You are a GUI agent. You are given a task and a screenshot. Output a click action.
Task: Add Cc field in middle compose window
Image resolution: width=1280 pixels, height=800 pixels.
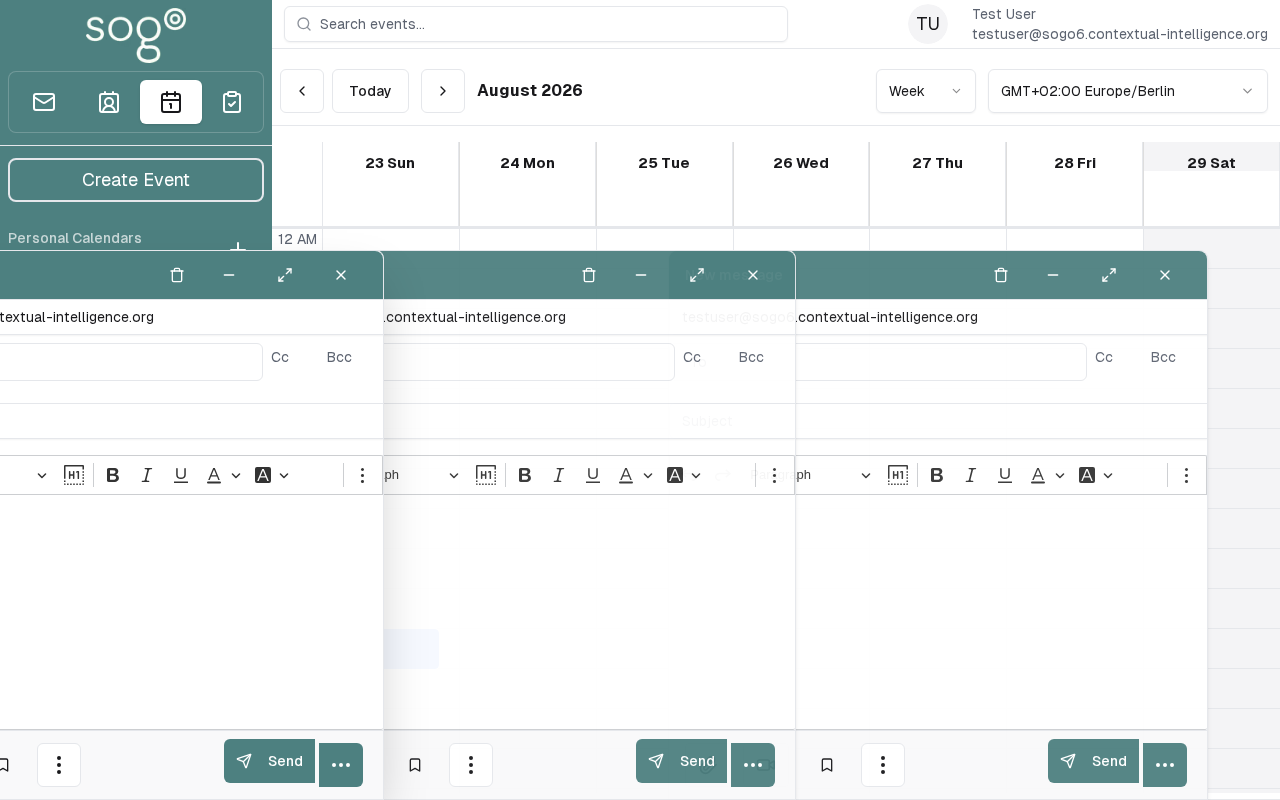click(692, 357)
